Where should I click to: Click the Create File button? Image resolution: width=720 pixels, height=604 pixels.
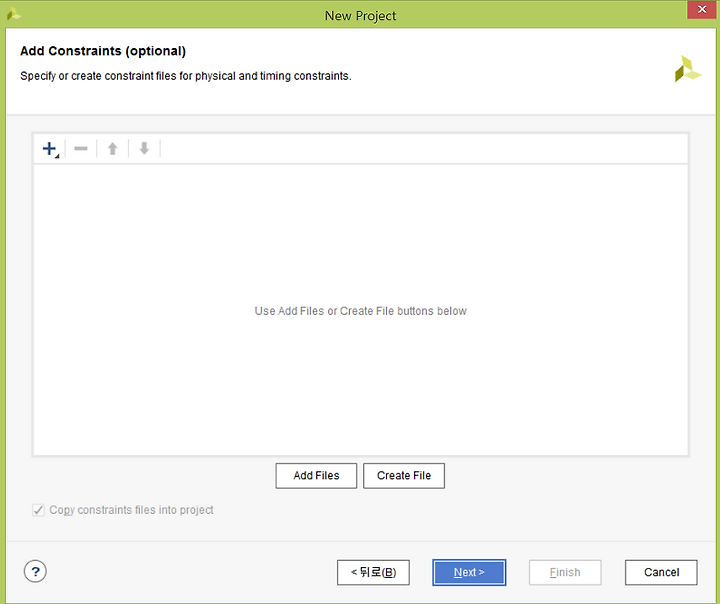pos(404,476)
